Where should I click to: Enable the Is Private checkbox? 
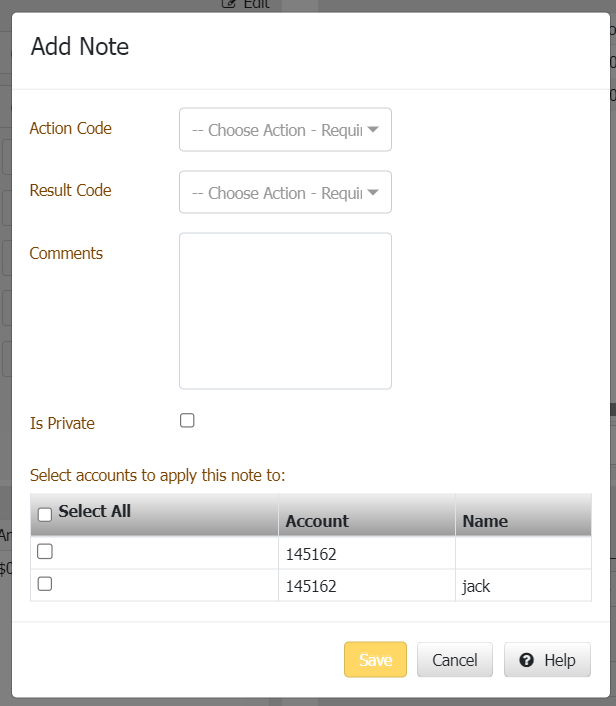(187, 421)
